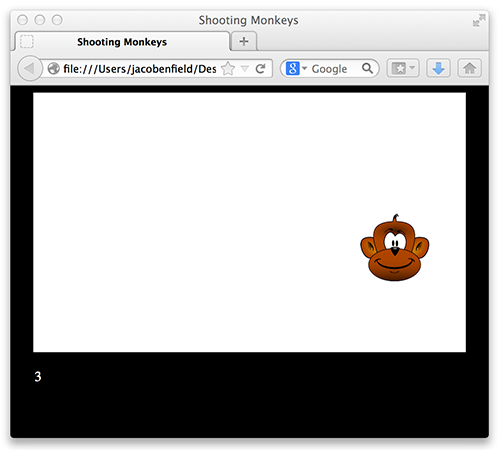
Task: Enter full screen with the corner arrows
Action: point(479,20)
